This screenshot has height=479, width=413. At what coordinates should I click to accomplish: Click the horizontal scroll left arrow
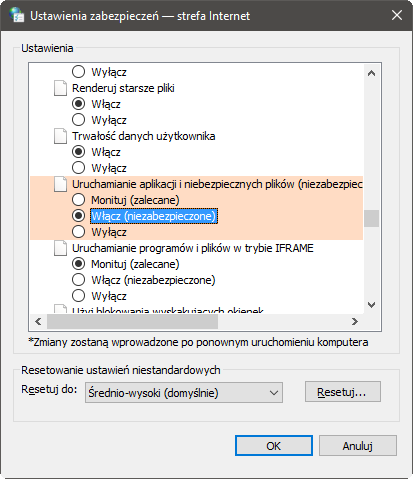click(38, 321)
